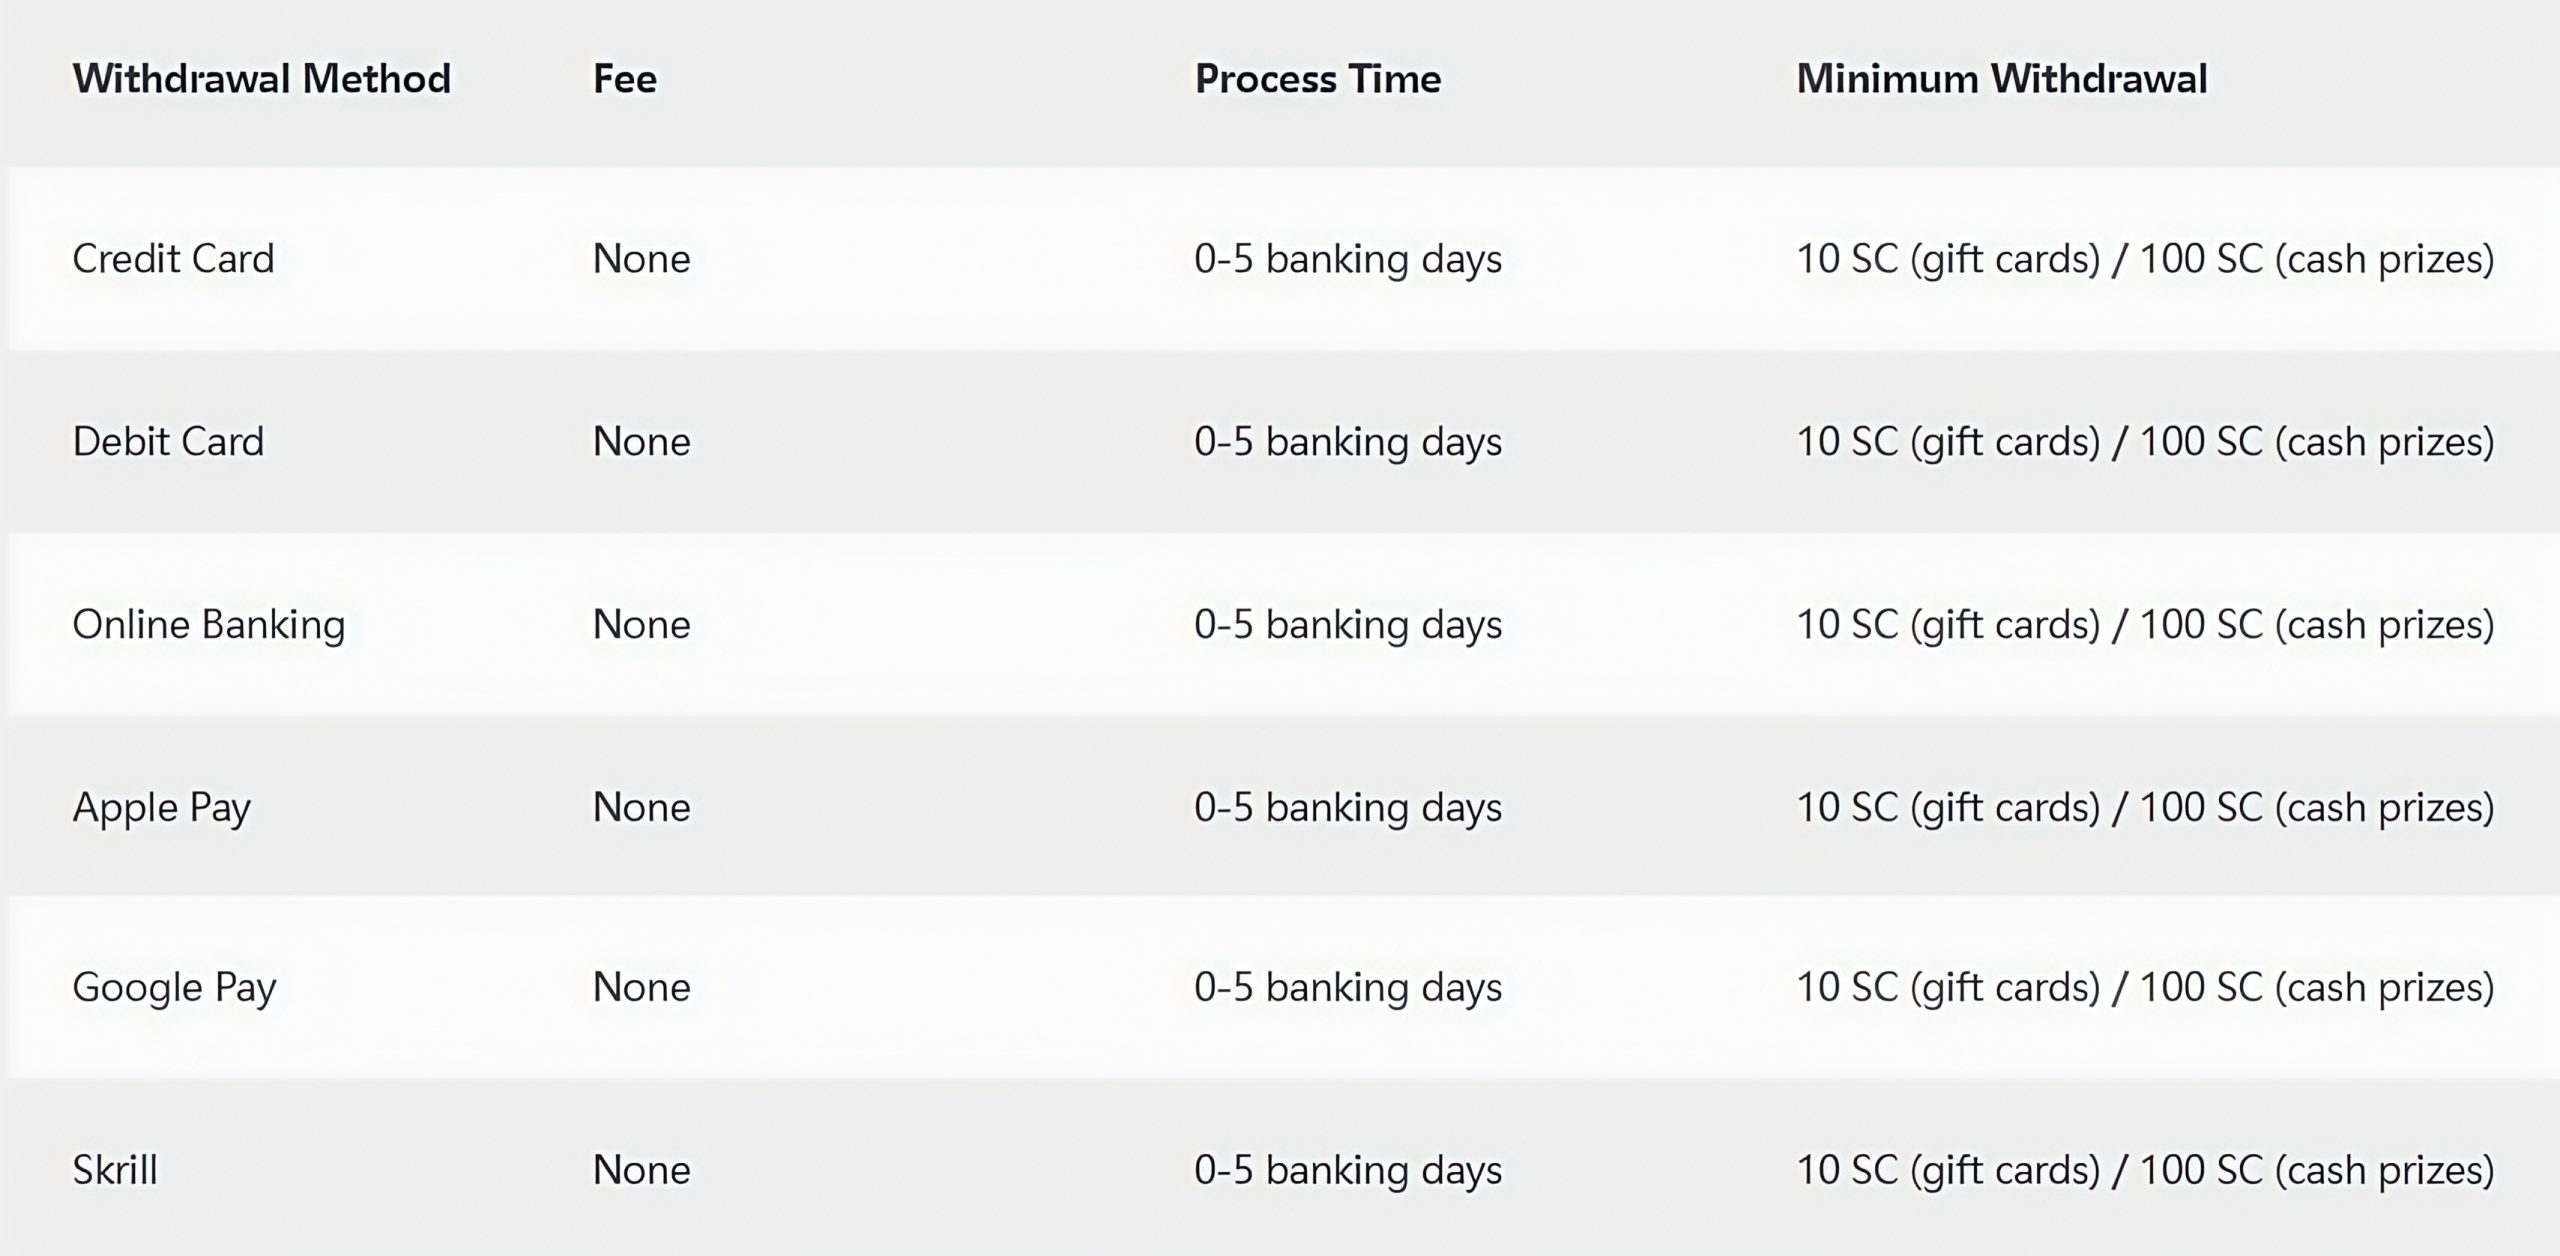Click the Minimum Withdrawal for Online Banking
This screenshot has width=2560, height=1256.
tap(2145, 625)
